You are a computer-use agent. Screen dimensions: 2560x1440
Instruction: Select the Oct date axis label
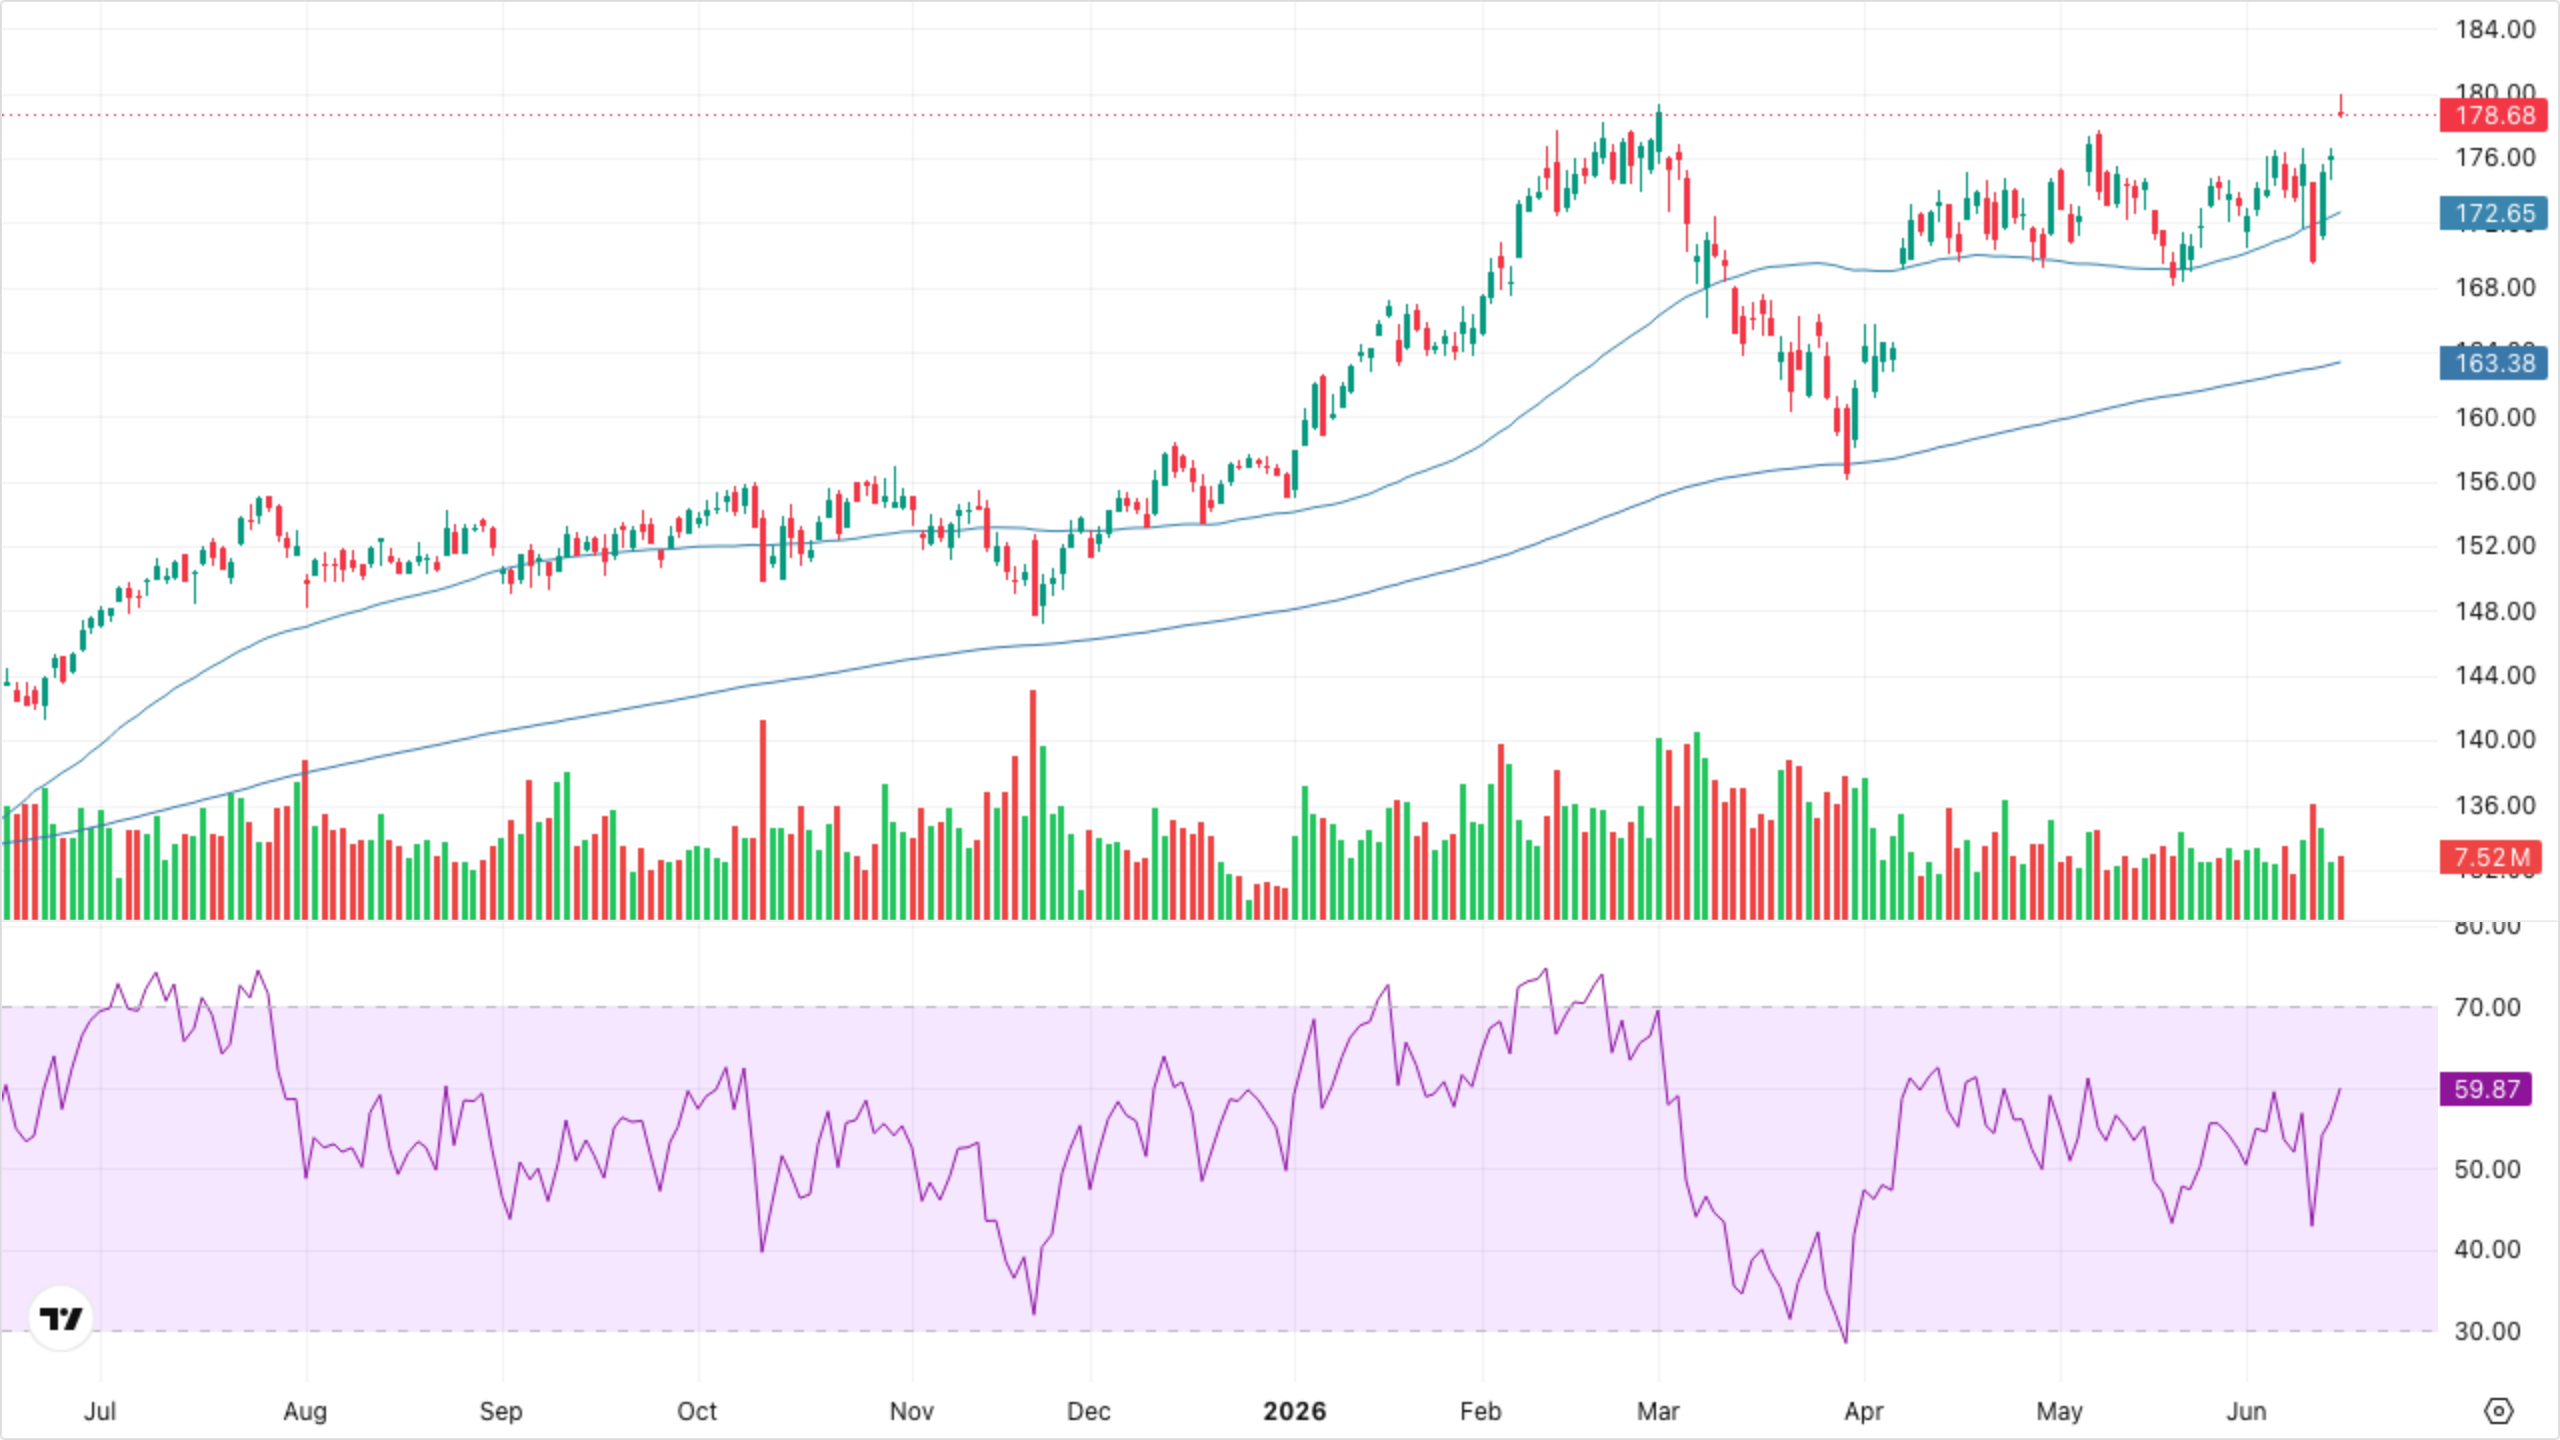(697, 1411)
